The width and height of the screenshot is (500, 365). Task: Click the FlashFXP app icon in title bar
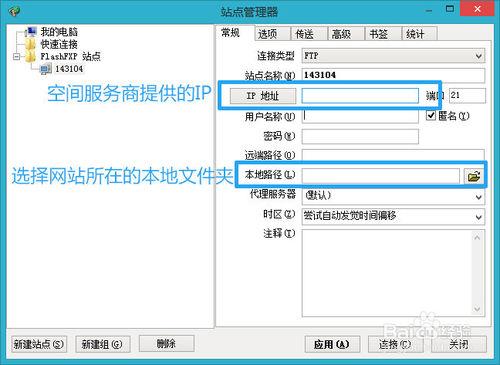pyautogui.click(x=14, y=12)
